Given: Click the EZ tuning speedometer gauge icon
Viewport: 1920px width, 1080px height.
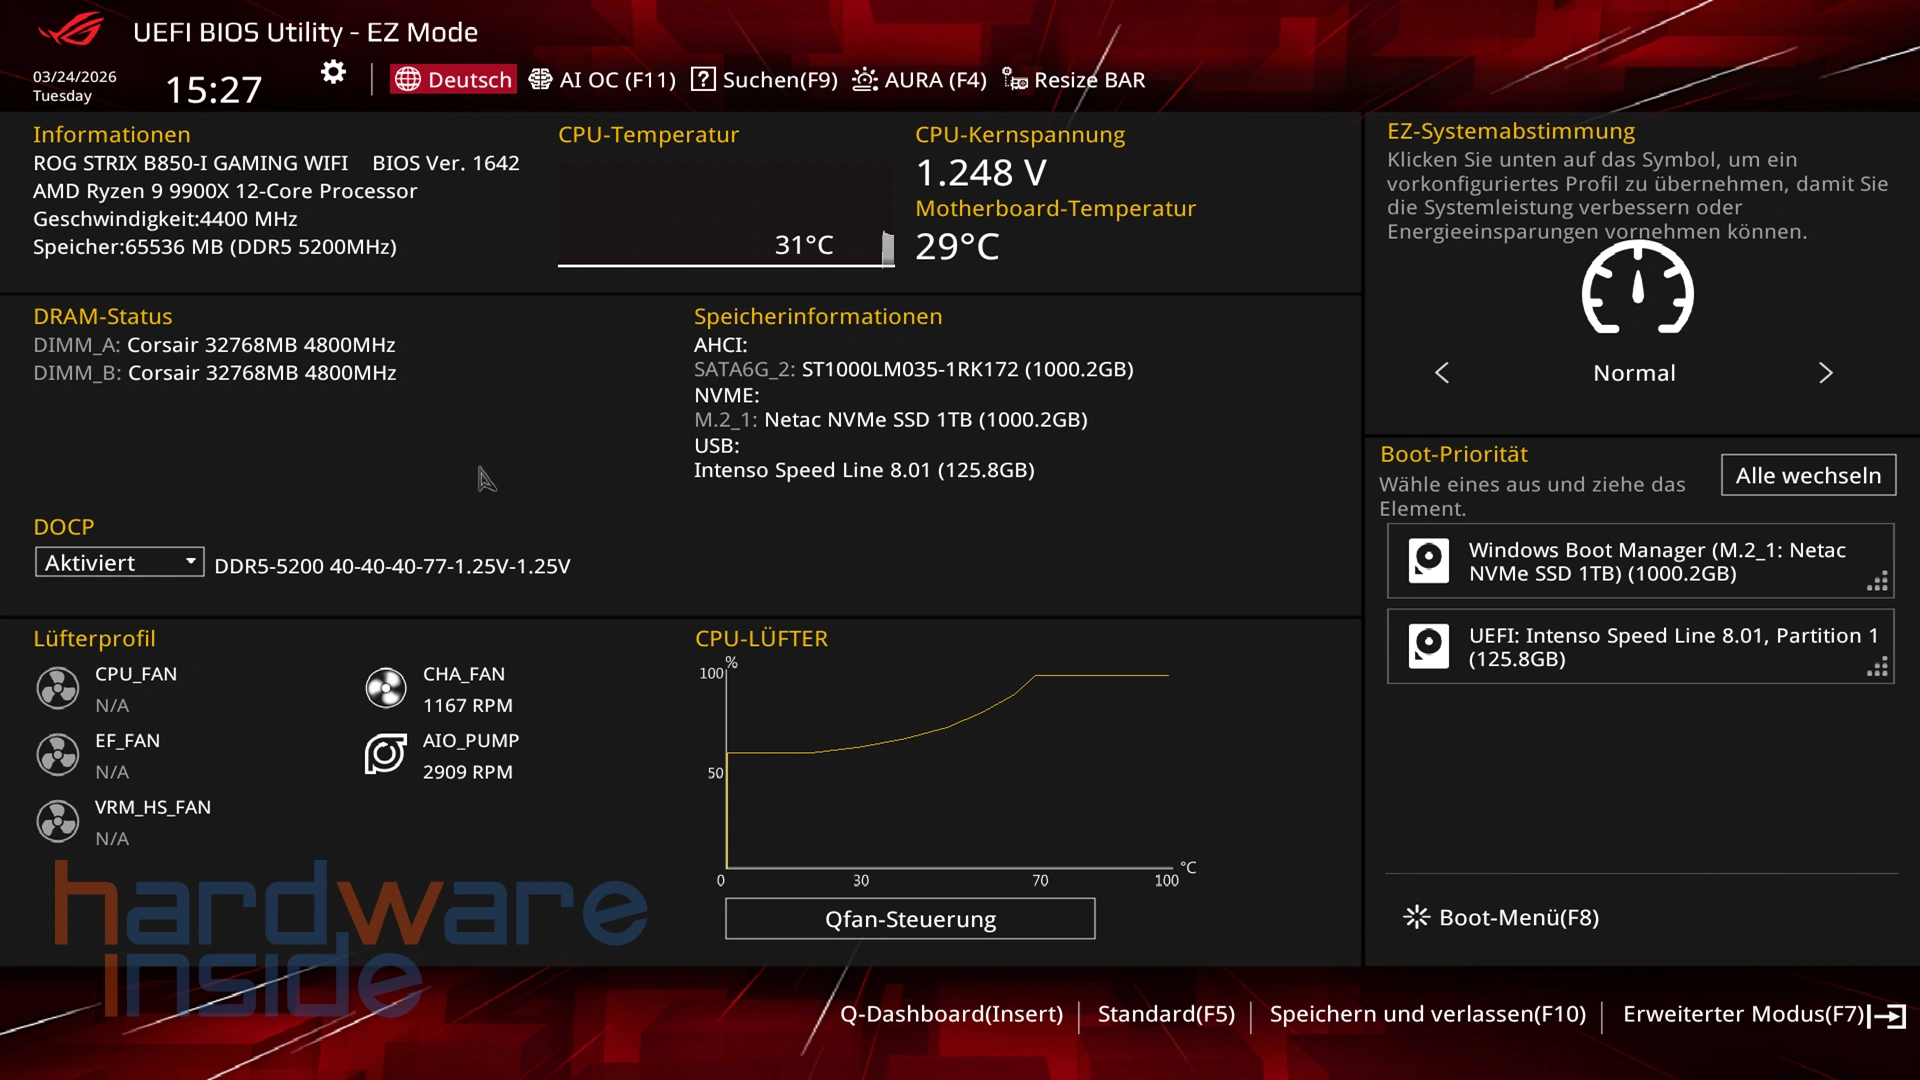Looking at the screenshot, I should coord(1637,290).
